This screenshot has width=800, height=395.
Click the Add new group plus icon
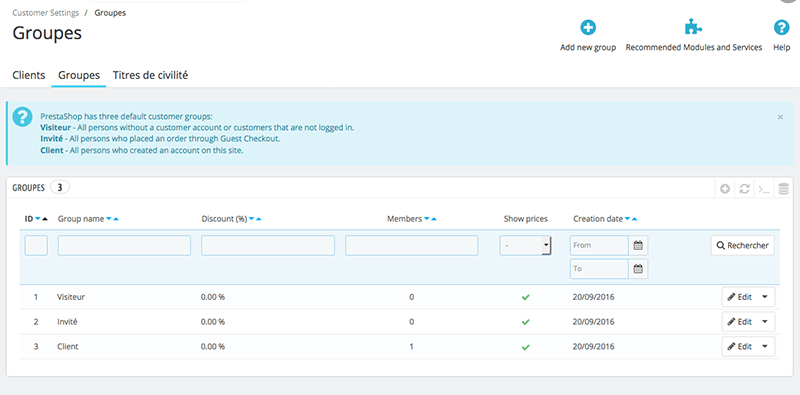588,28
